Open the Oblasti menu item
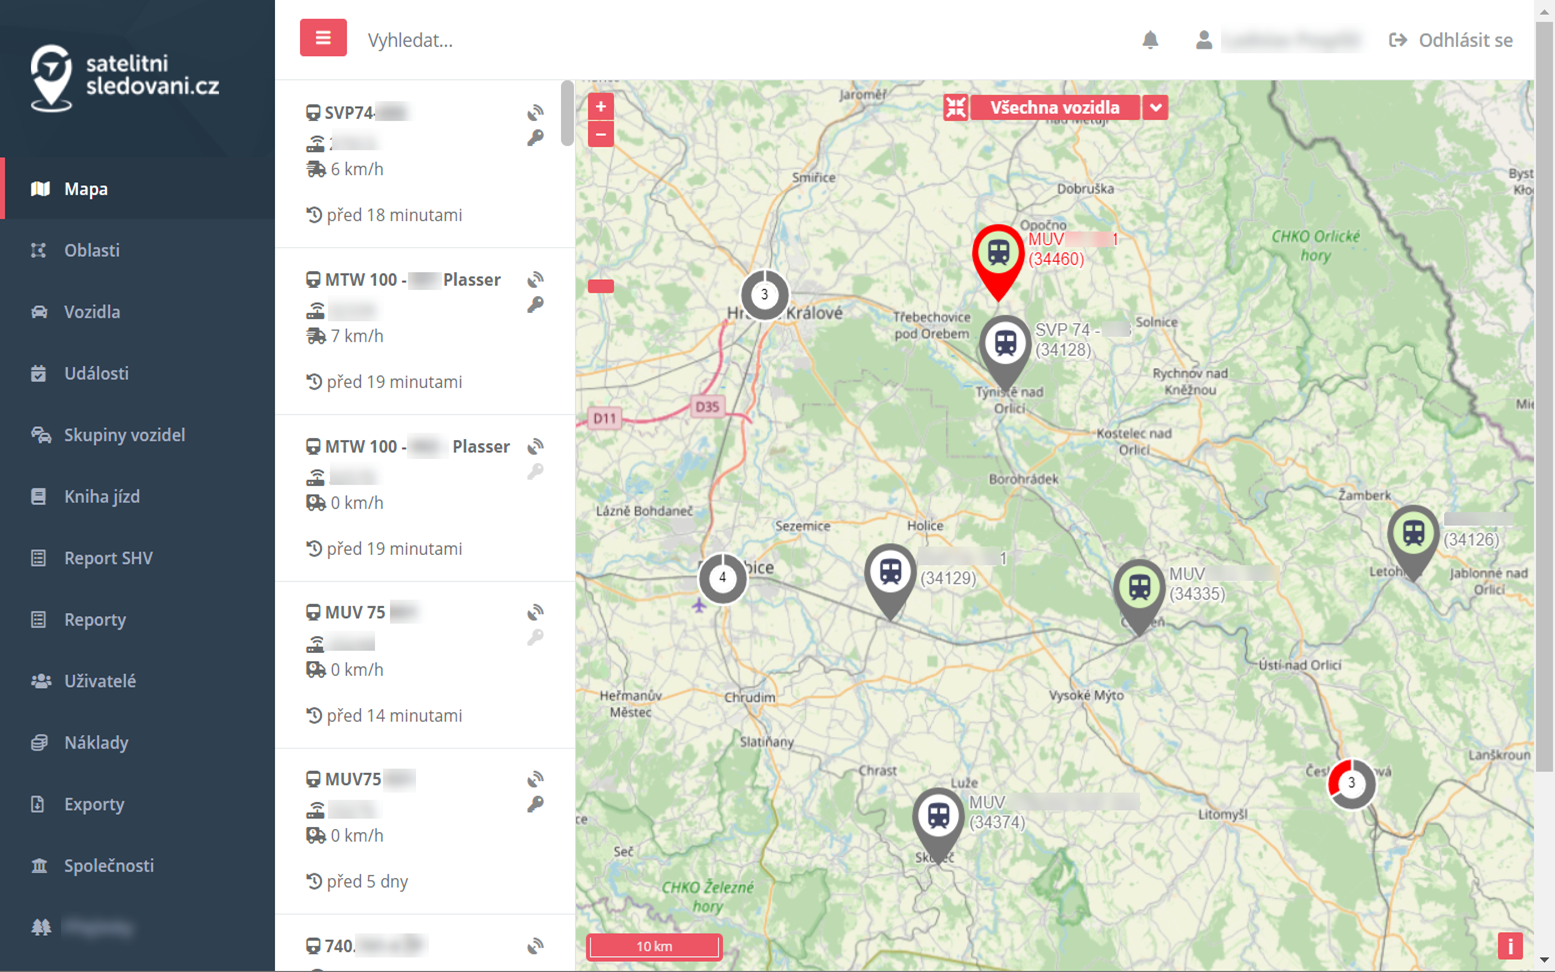The width and height of the screenshot is (1555, 972). 138,250
